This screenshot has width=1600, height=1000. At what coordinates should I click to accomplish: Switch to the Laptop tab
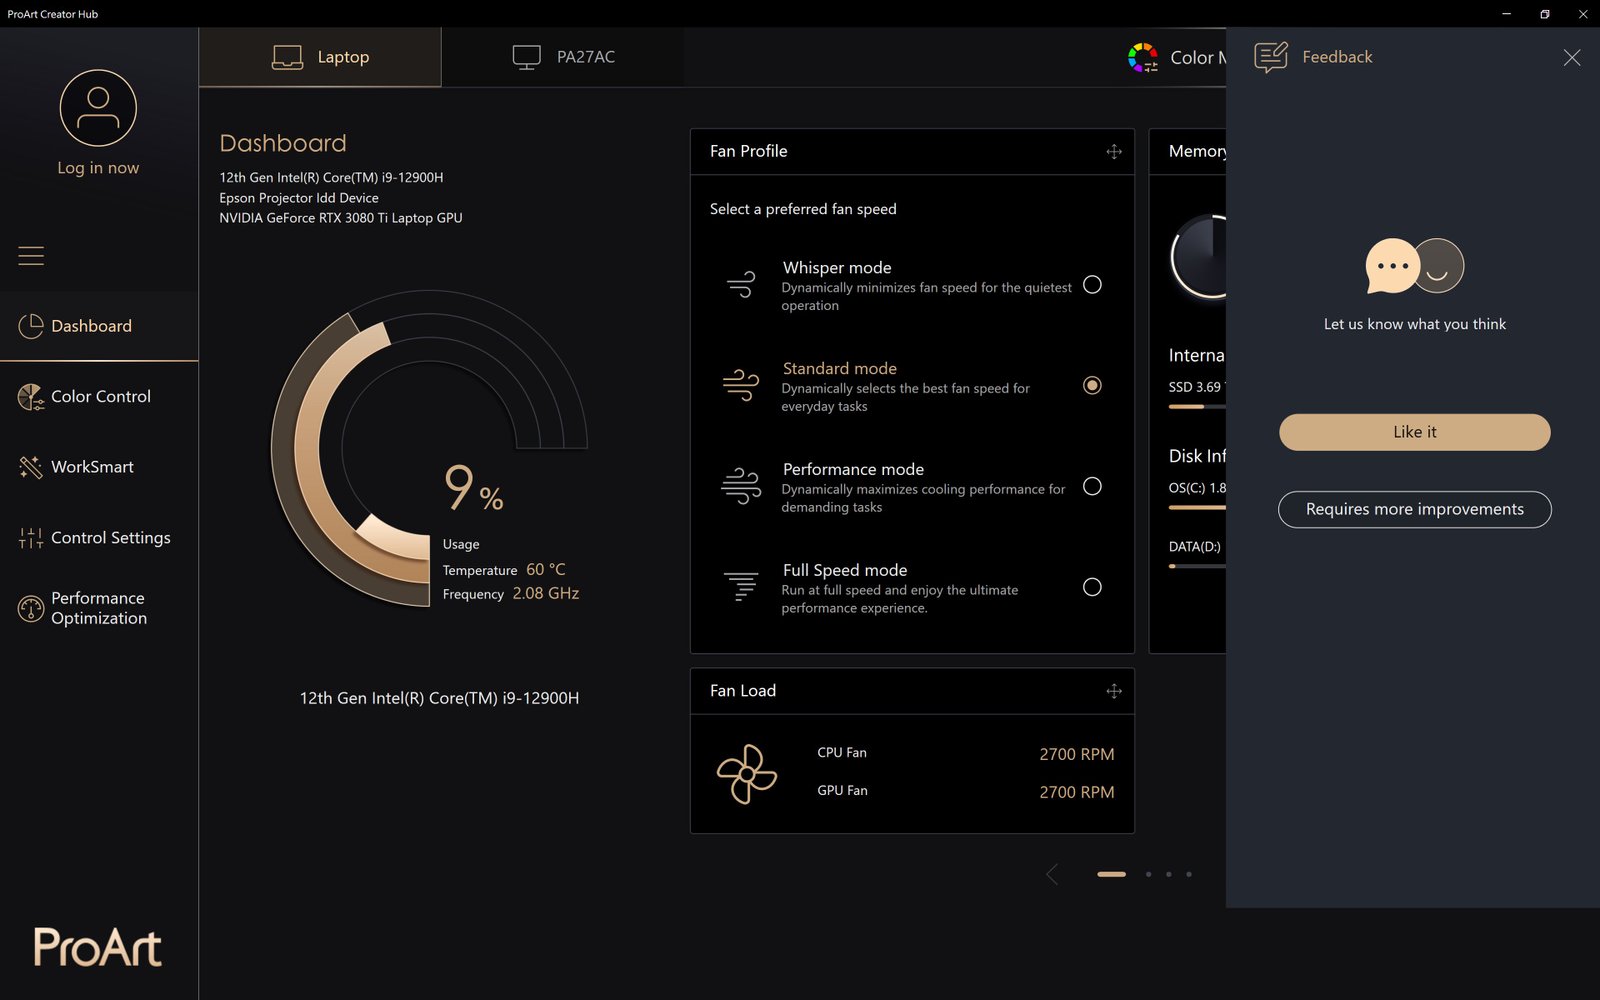pos(320,57)
